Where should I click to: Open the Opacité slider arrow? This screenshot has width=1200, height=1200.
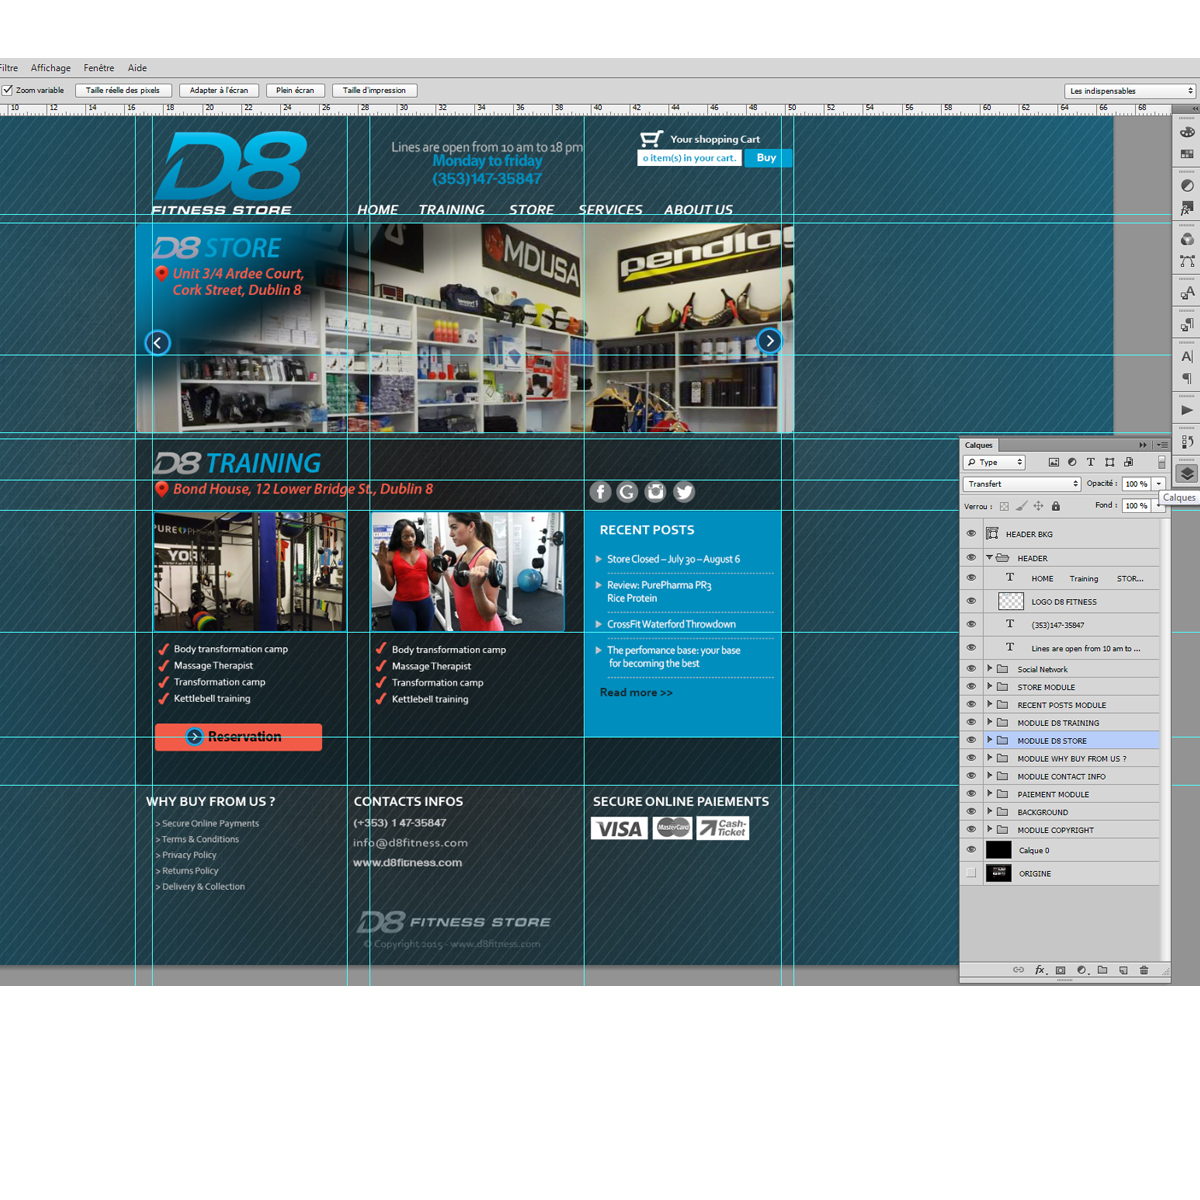(1159, 484)
